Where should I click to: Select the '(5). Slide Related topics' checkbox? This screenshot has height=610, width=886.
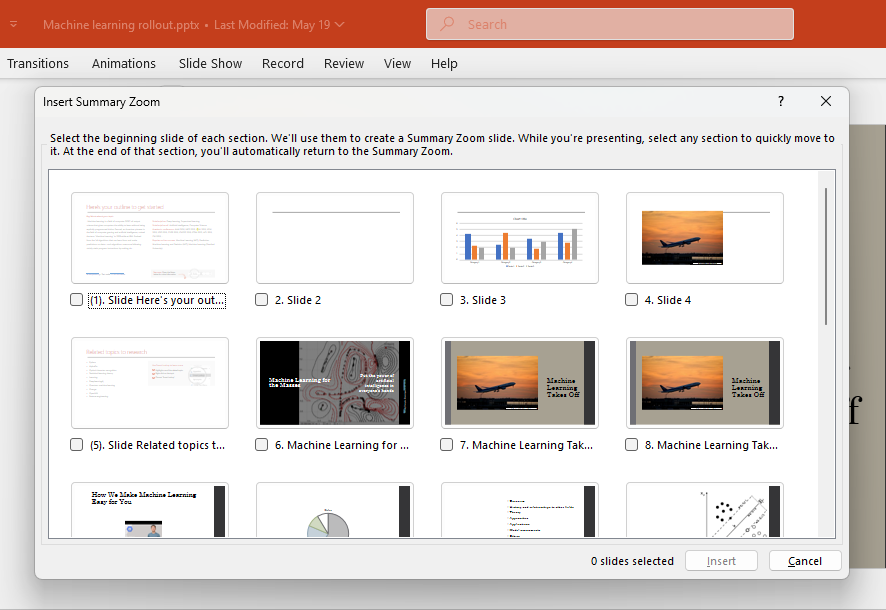pyautogui.click(x=76, y=444)
